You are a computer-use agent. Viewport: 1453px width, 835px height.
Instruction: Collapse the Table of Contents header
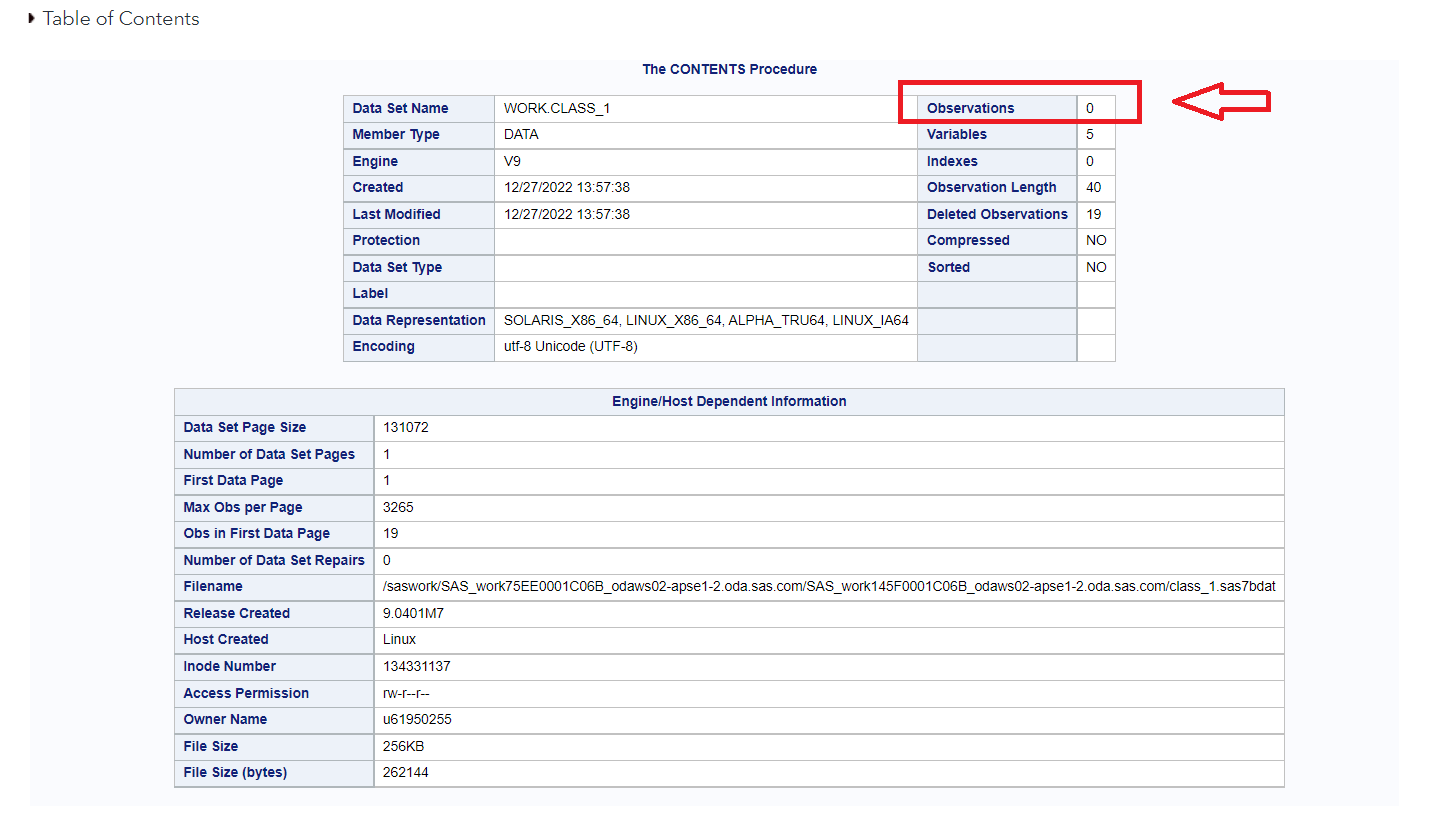tap(120, 18)
